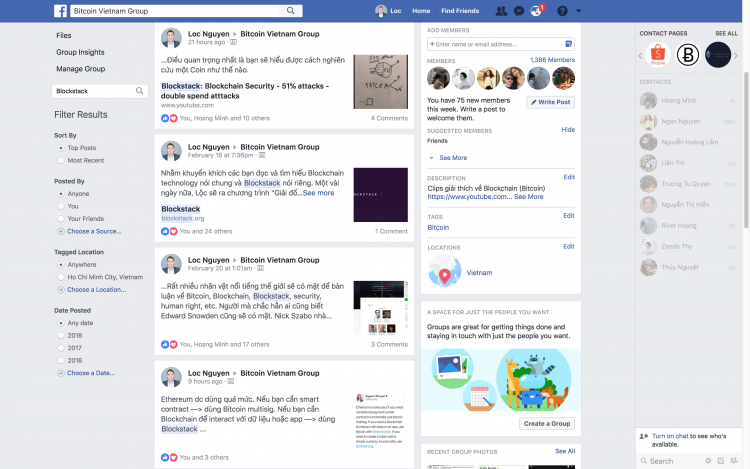This screenshot has width=750, height=469.
Task: Click the page's vertical scrollbar
Action: click(746, 149)
